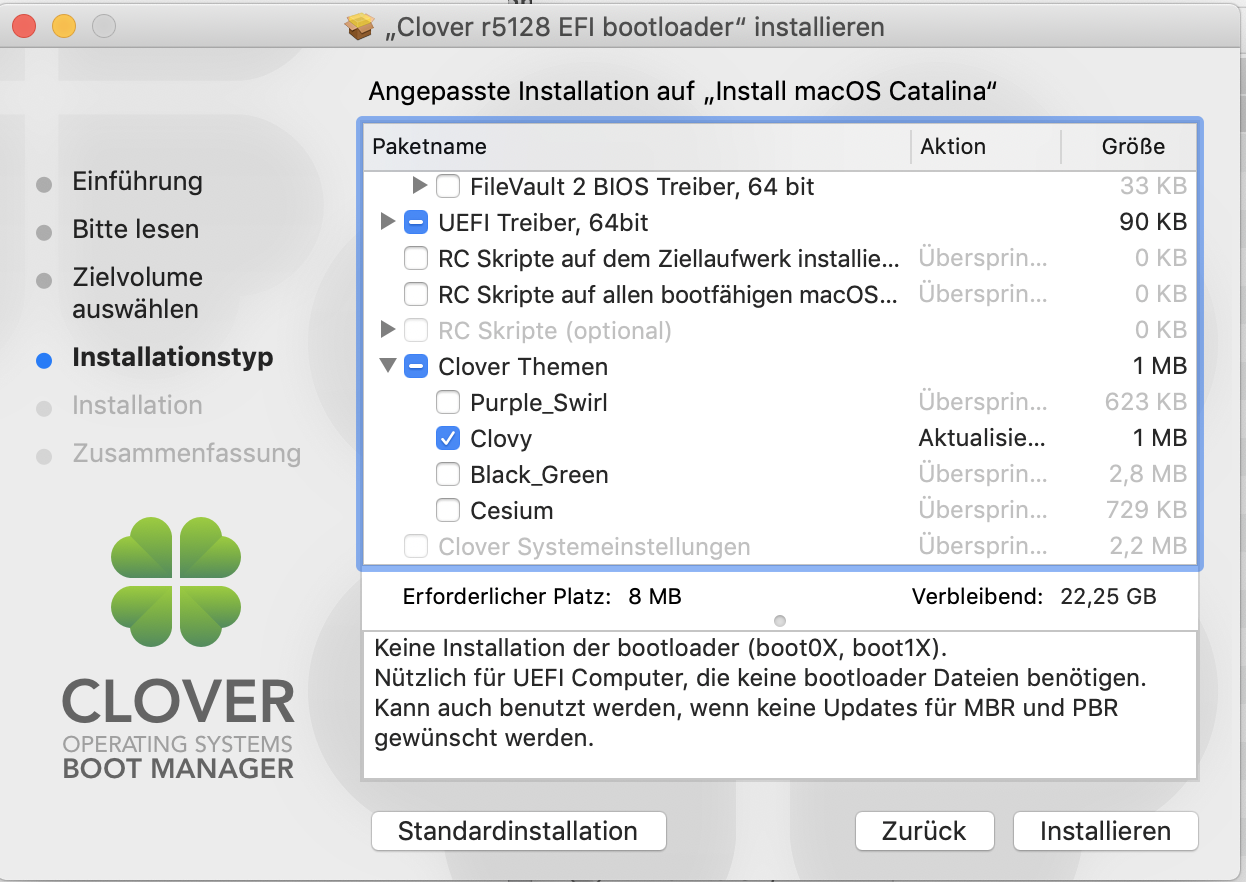
Task: Enable RC Skripte auf allen bootfähigen macOS checkbox
Action: pos(416,295)
